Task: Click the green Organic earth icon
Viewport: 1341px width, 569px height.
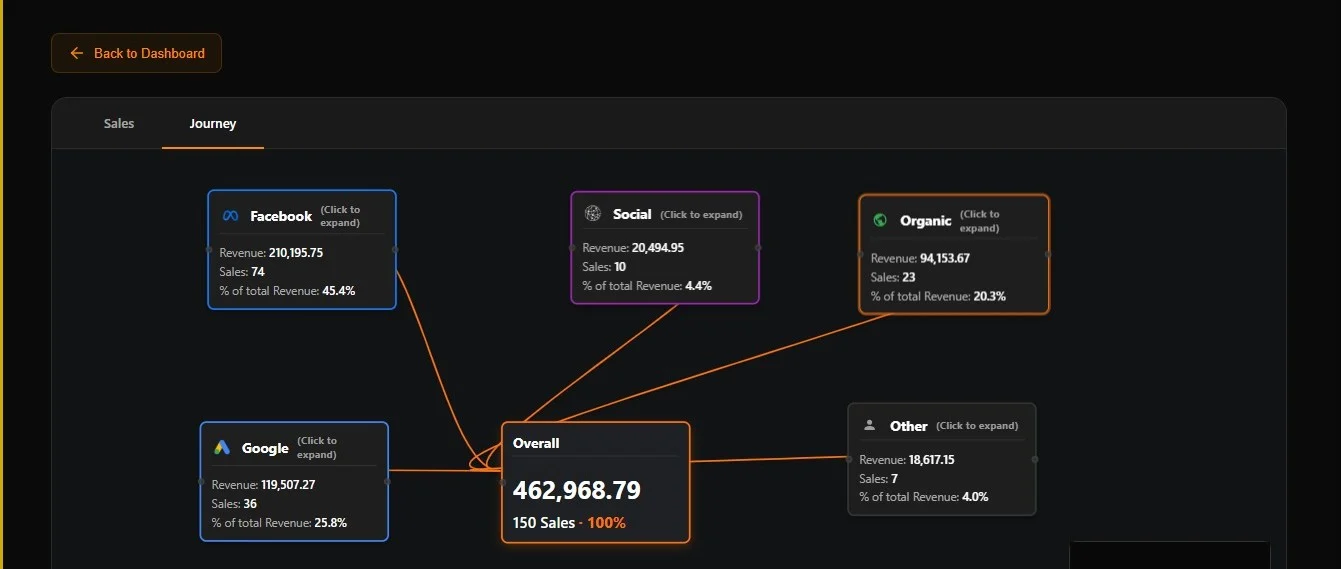Action: (x=880, y=220)
